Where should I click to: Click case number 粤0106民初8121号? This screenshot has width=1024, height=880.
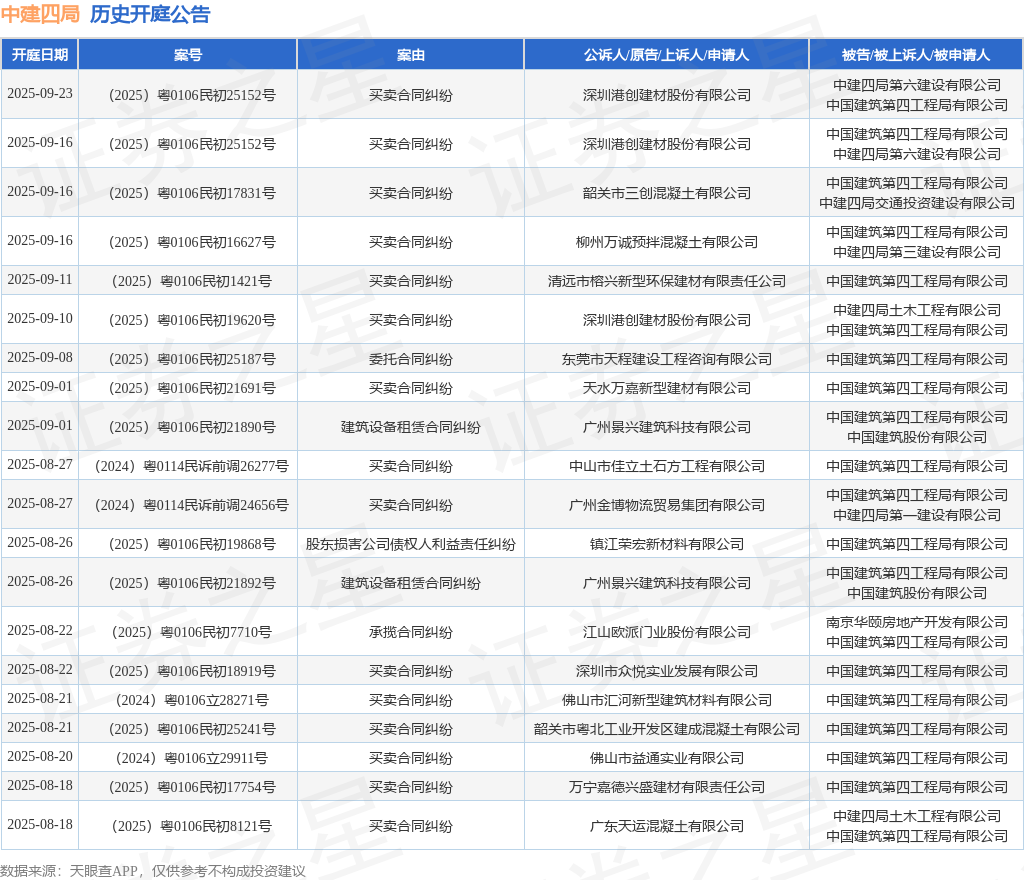[216, 826]
